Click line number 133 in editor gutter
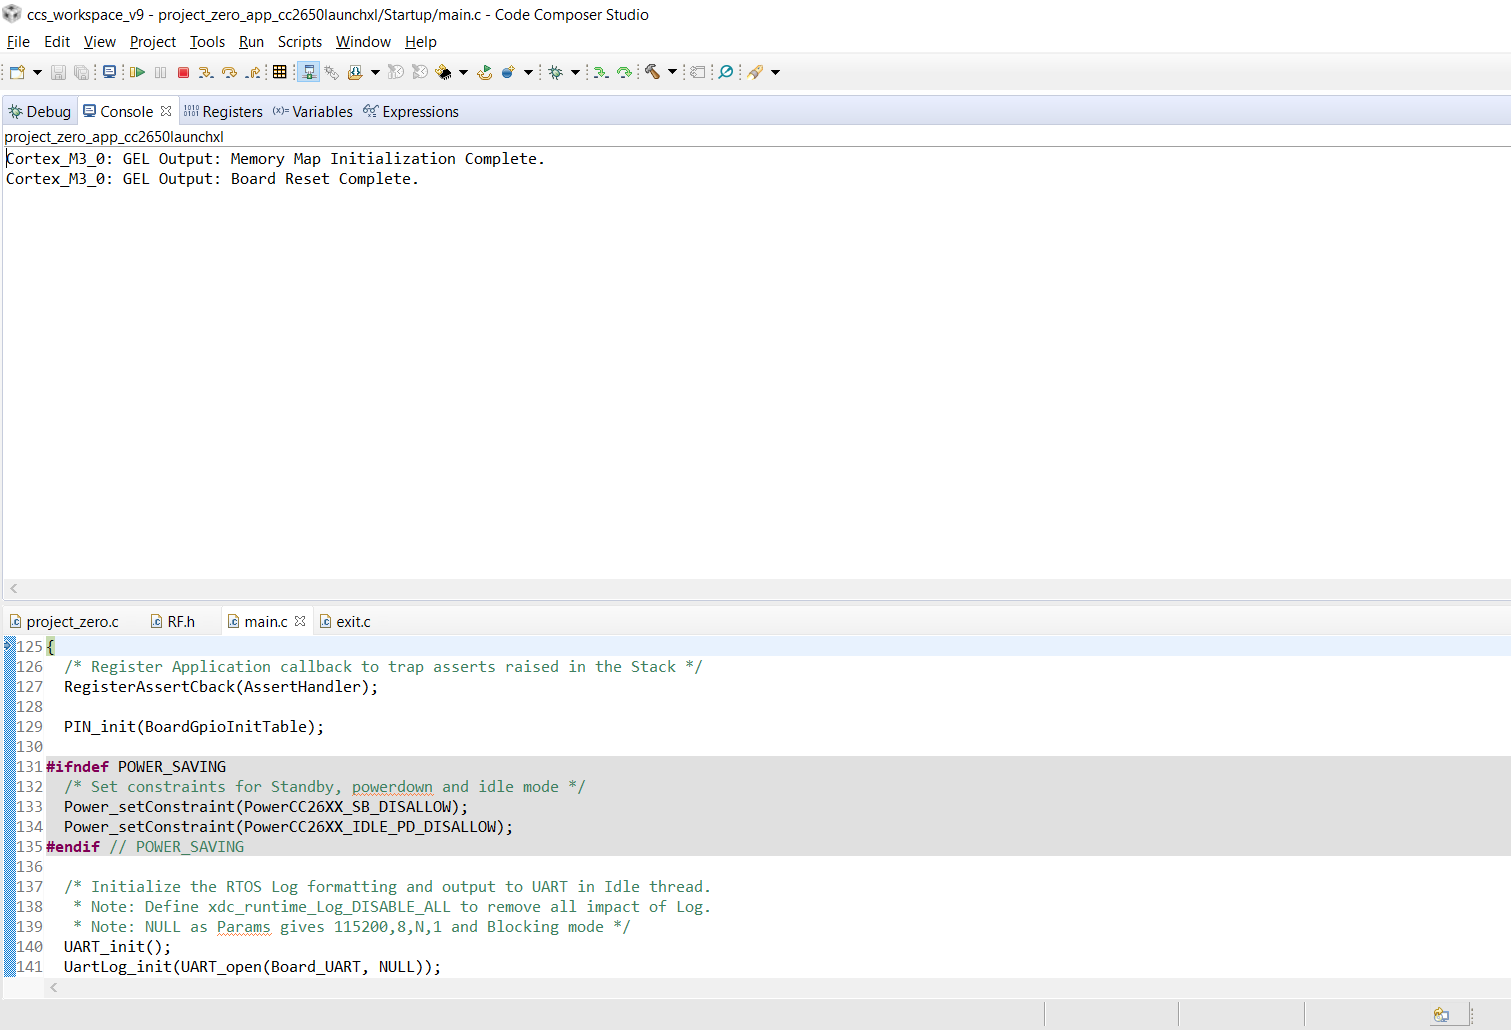 click(30, 807)
